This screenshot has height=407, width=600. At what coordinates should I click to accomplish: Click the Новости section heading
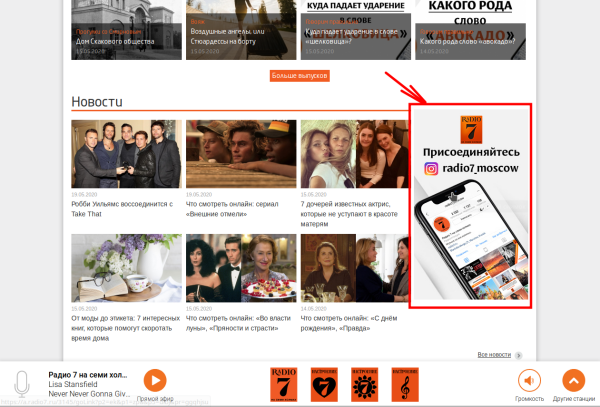97,102
